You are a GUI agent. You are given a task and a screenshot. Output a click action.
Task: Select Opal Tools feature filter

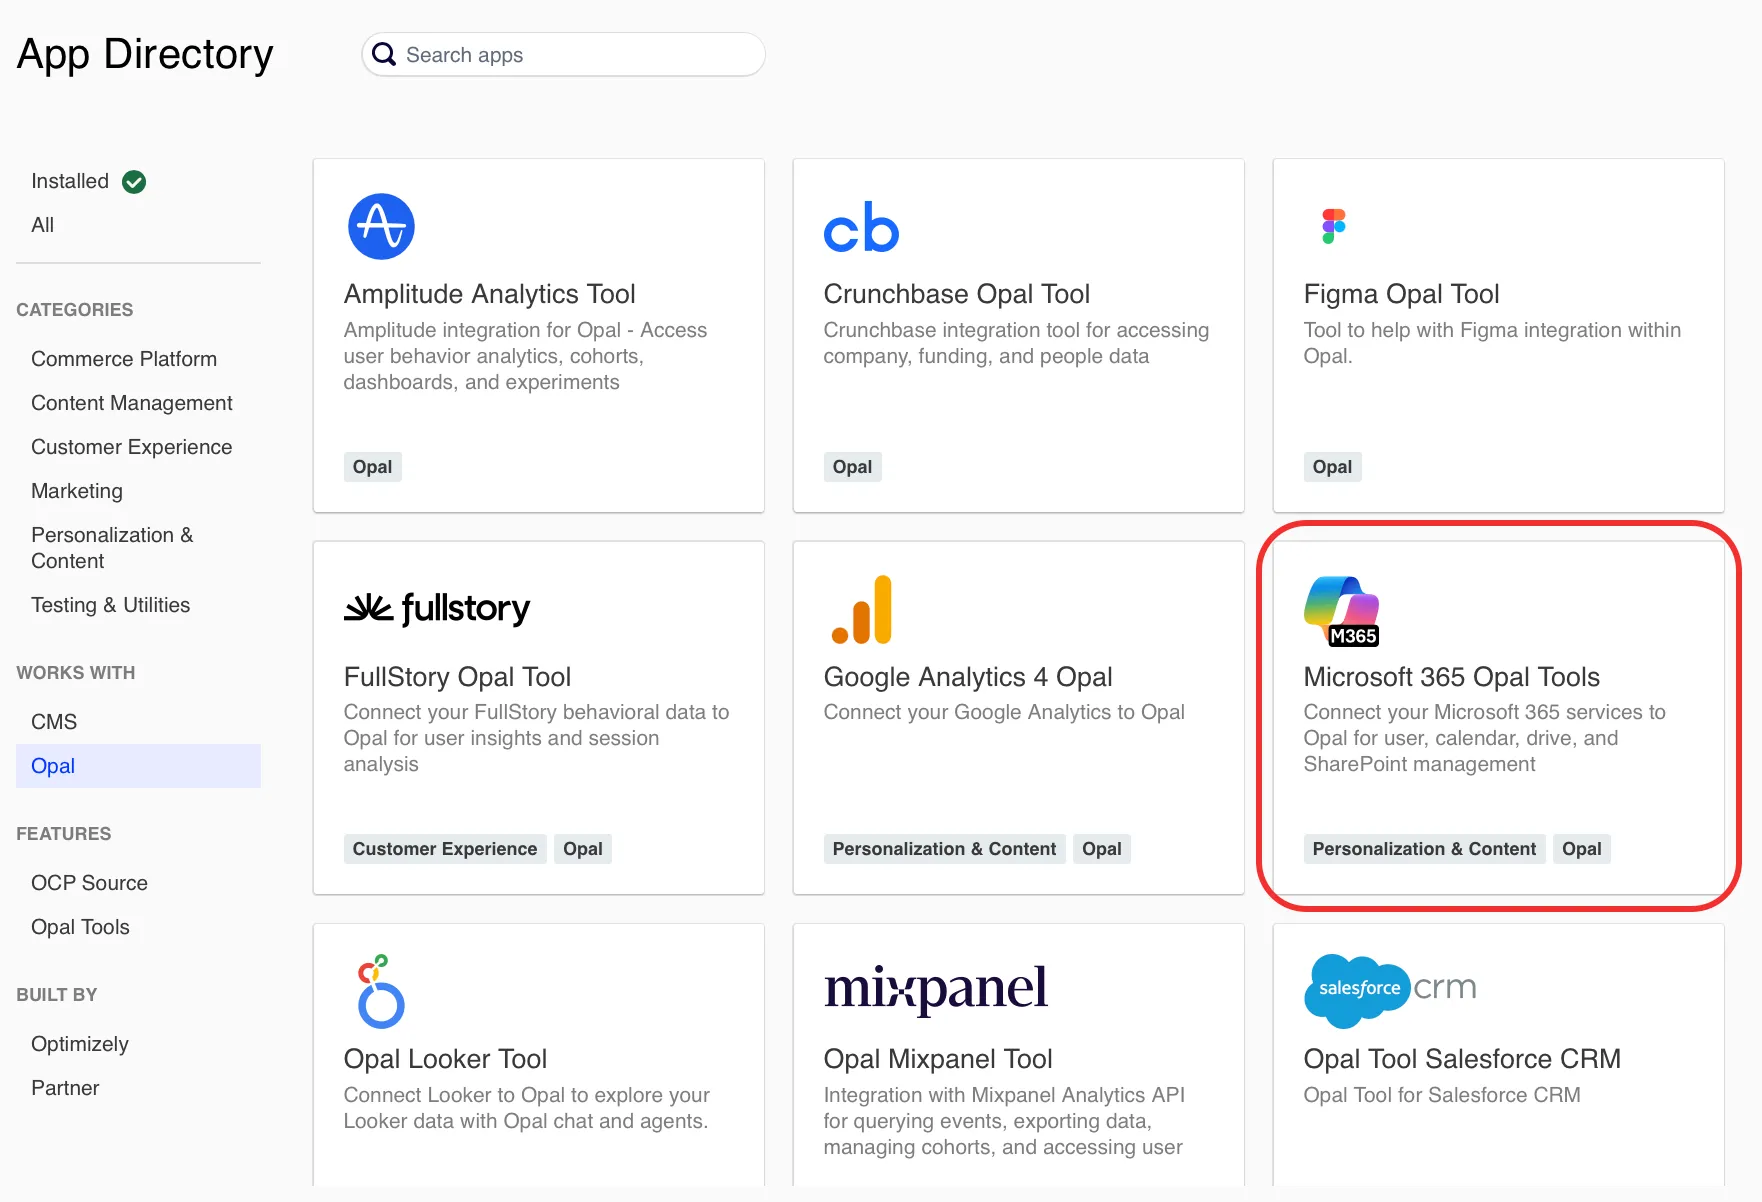(81, 927)
